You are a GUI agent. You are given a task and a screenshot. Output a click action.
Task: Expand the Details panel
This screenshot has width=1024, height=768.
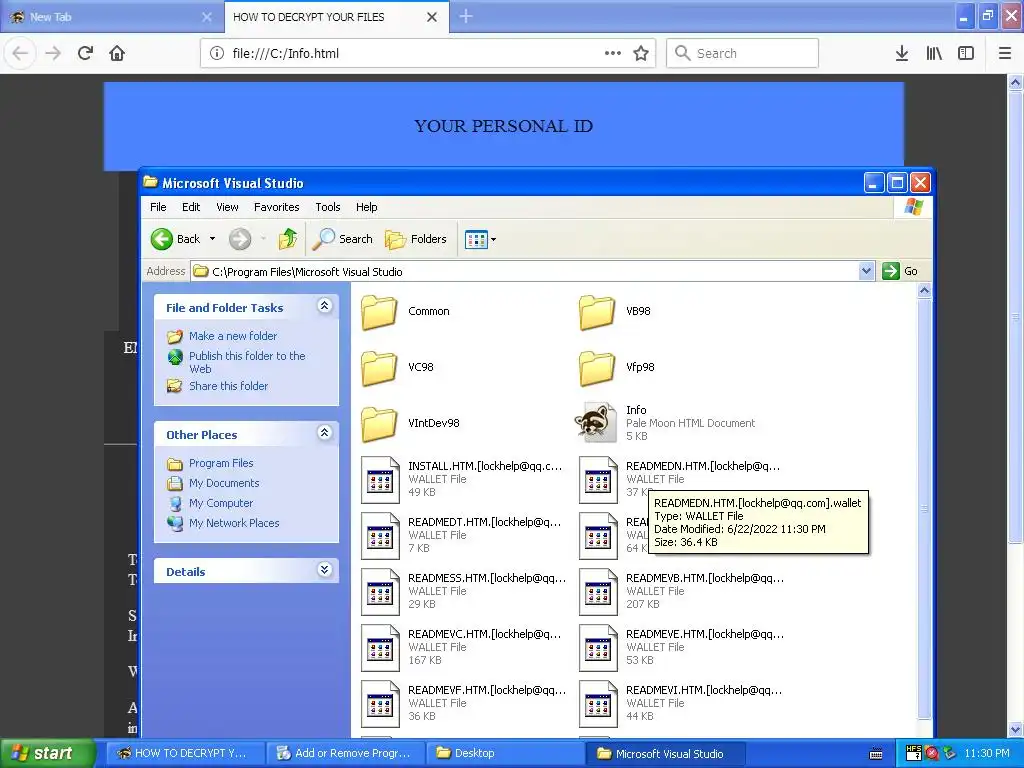[x=325, y=569]
